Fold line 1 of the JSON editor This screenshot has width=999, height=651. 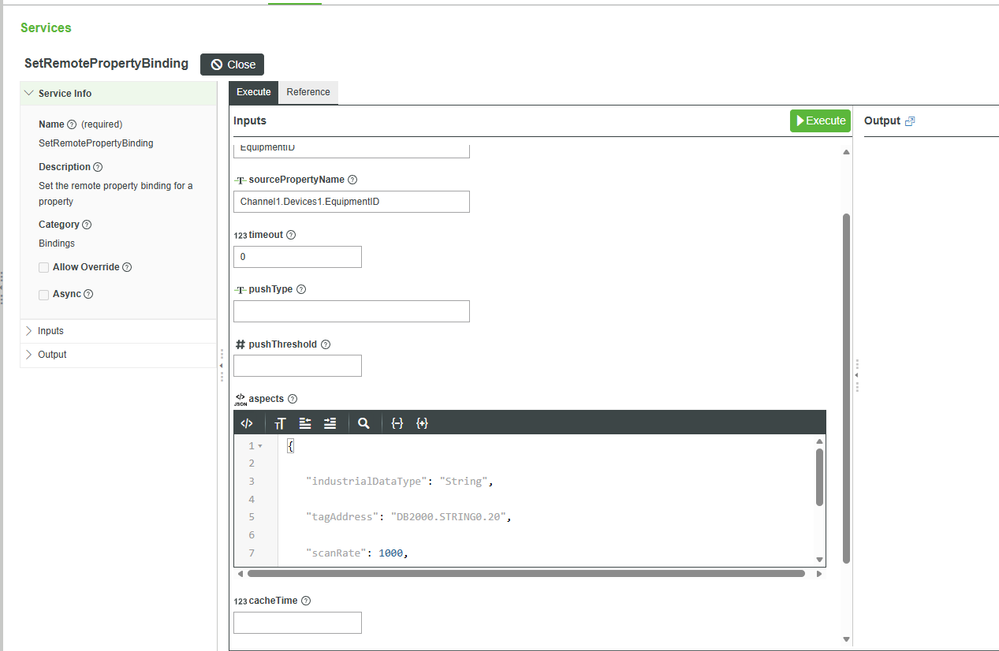[x=260, y=446]
